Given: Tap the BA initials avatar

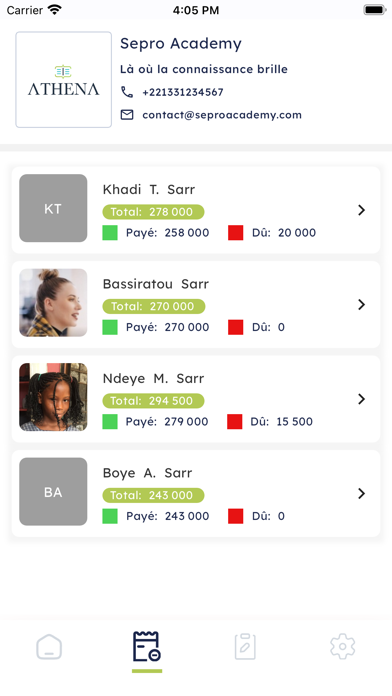Looking at the screenshot, I should click(53, 491).
